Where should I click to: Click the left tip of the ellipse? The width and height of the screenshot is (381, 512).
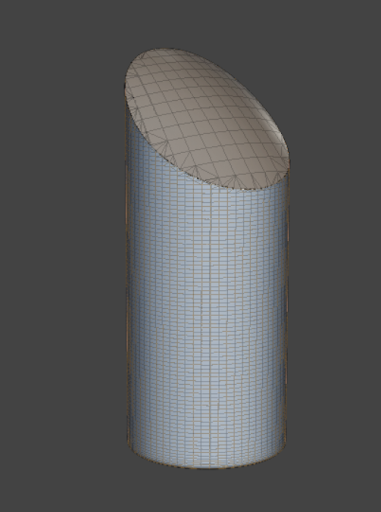pos(126,85)
